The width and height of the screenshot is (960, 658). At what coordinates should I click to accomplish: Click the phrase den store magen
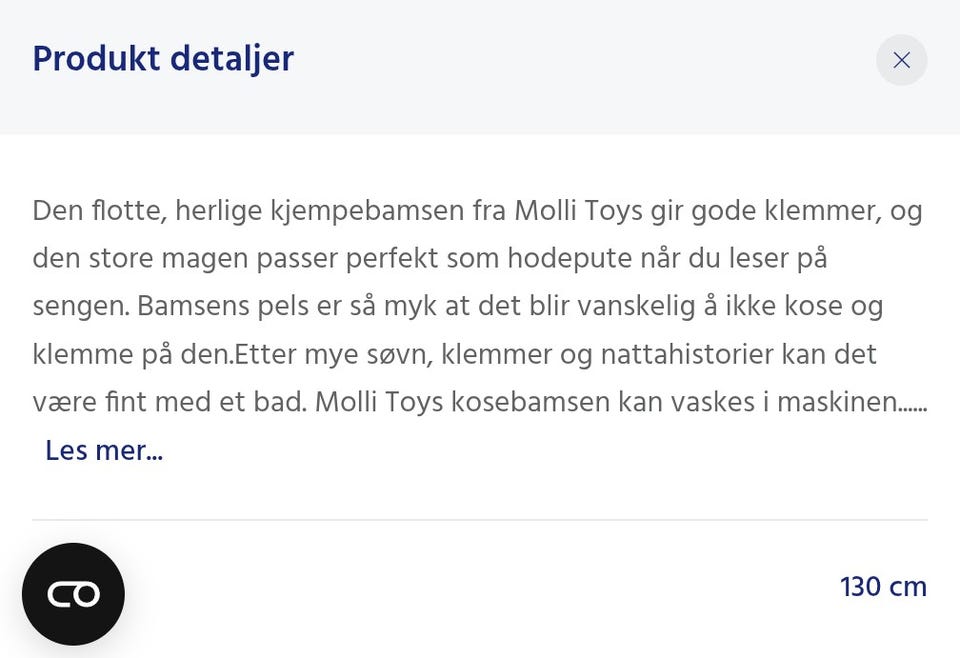140,258
